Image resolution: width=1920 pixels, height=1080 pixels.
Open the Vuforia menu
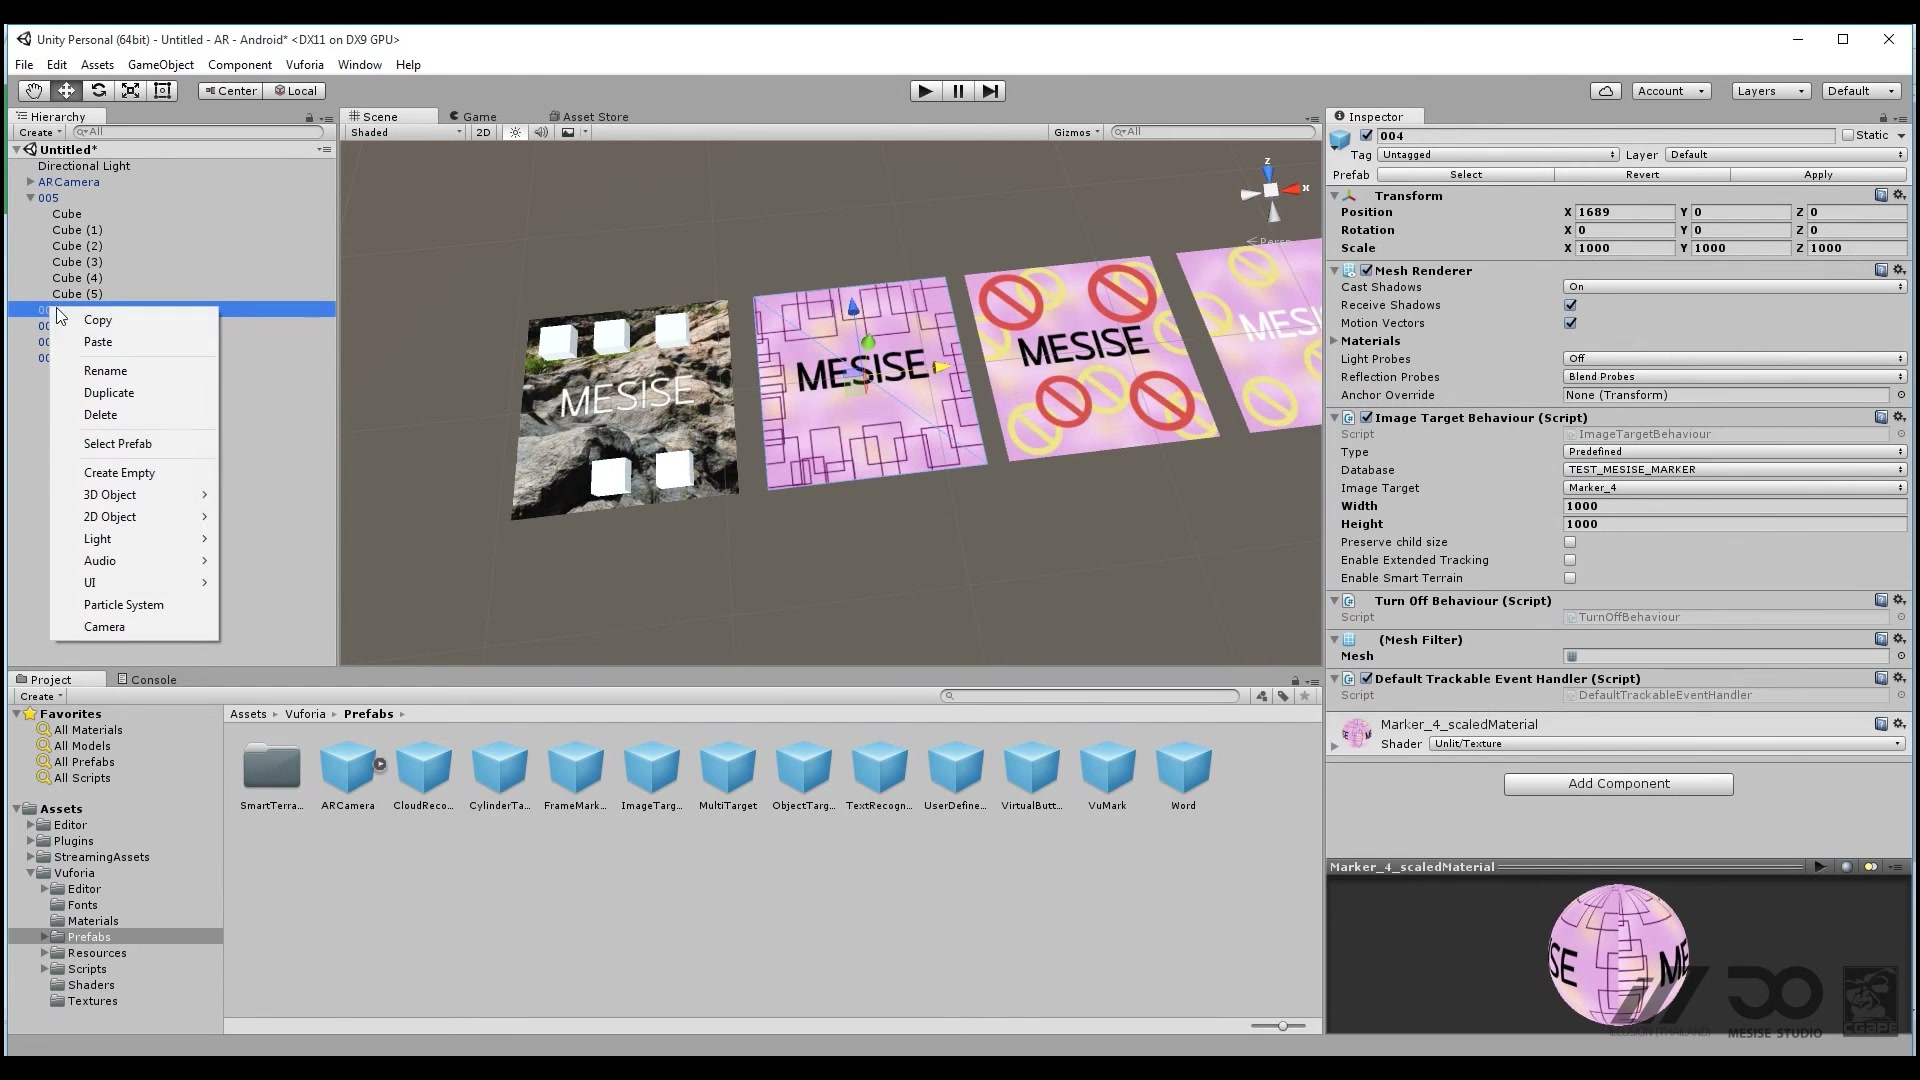[x=304, y=65]
